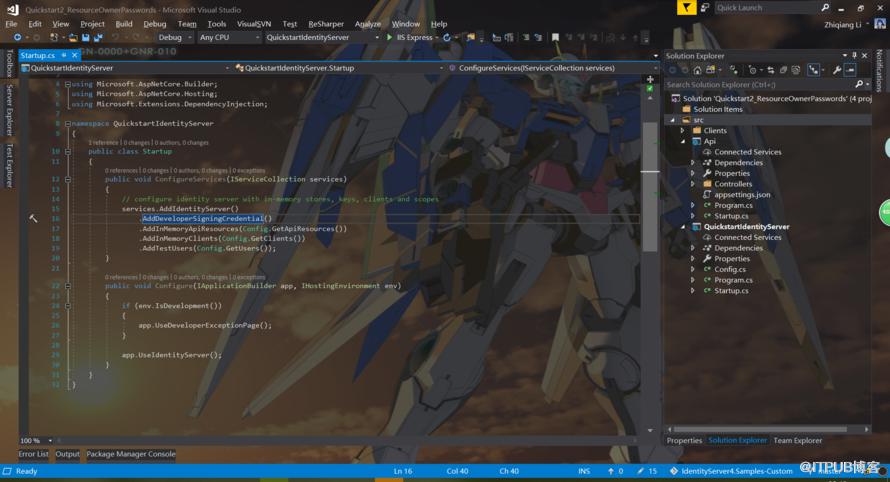Click the comment out selected lines icon
The width and height of the screenshot is (890, 482).
point(526,37)
